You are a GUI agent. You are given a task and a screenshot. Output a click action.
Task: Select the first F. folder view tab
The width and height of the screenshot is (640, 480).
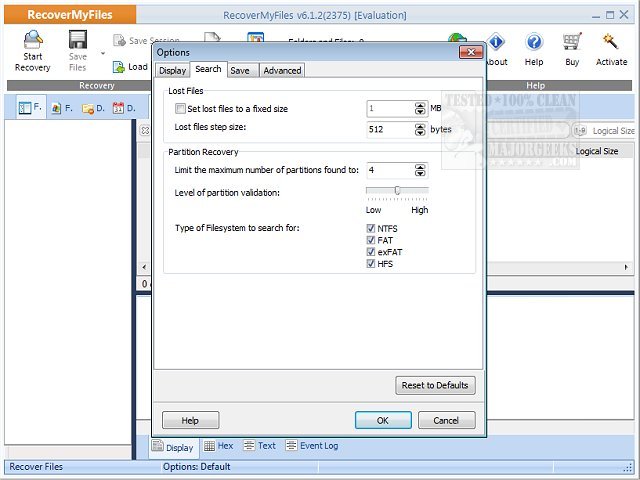coord(31,108)
